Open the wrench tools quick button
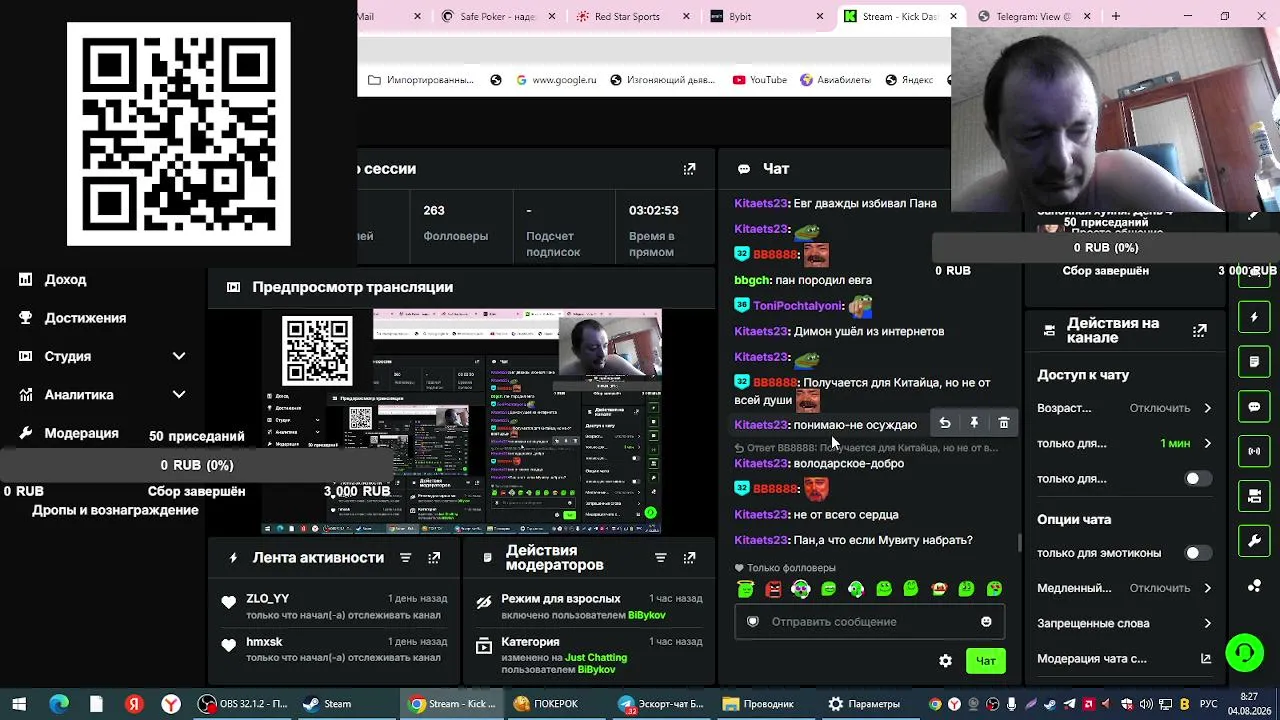The height and width of the screenshot is (720, 1280). [x=1254, y=541]
